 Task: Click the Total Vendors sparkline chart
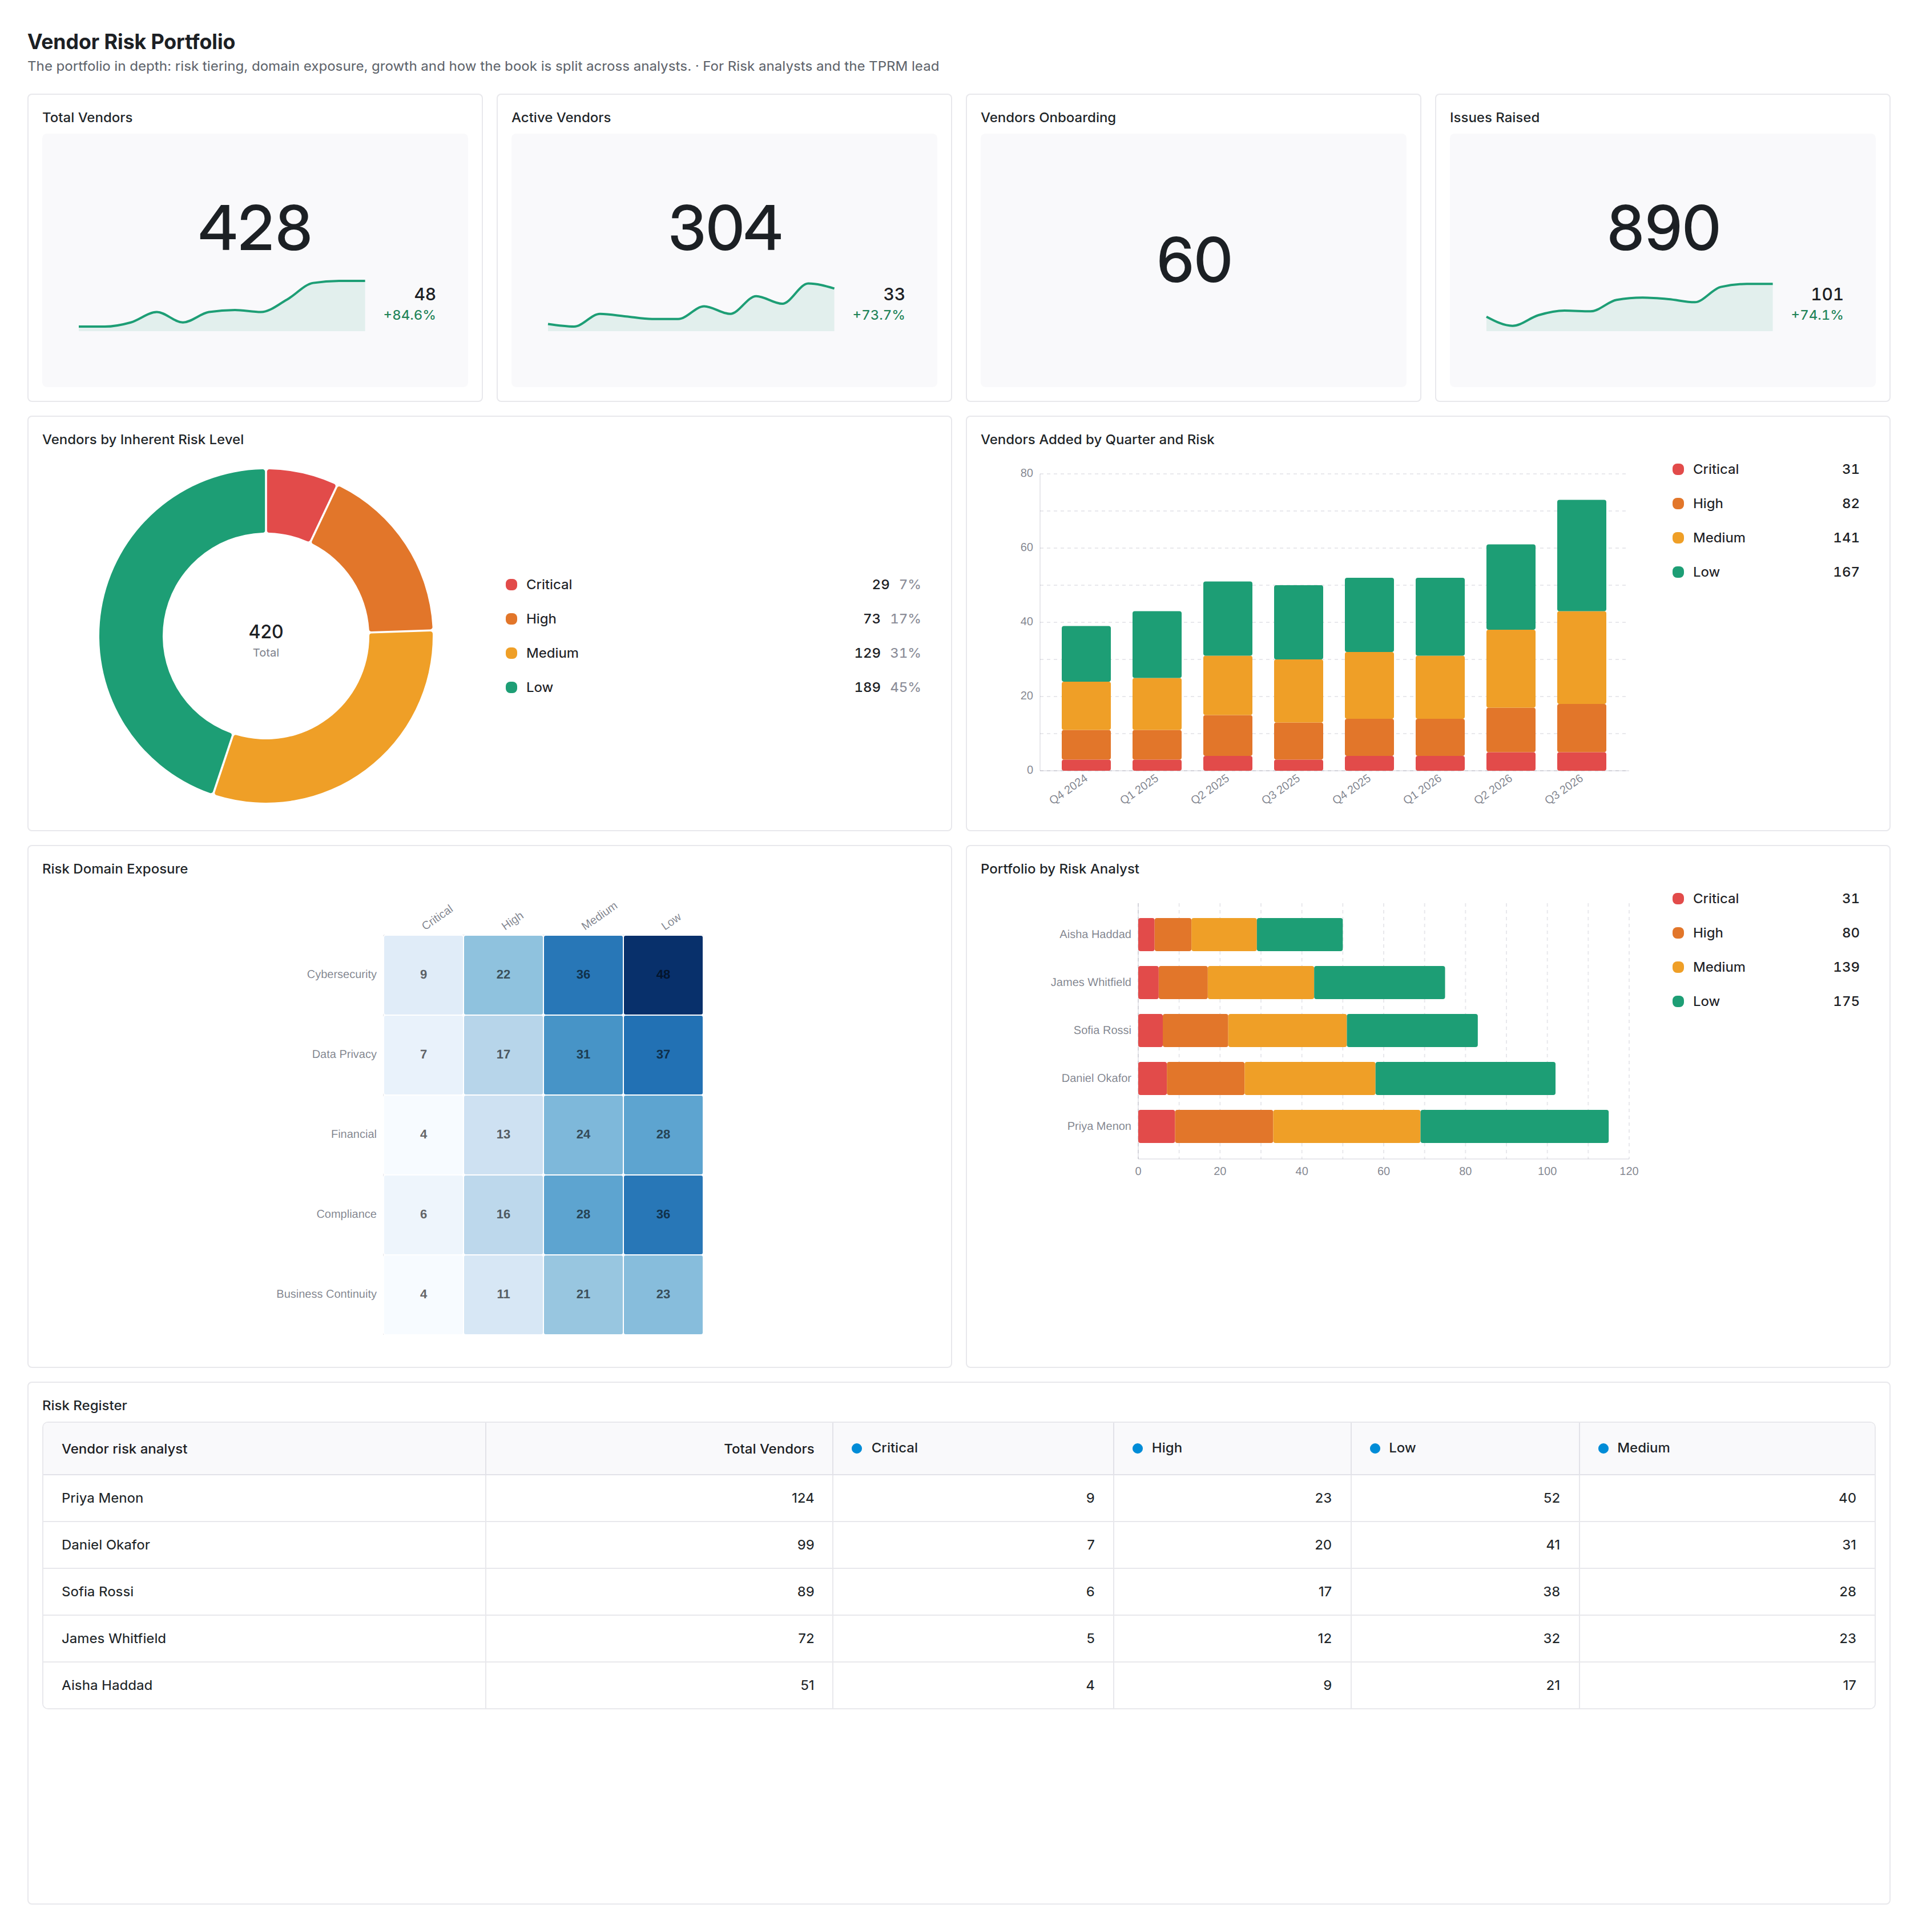pos(222,305)
